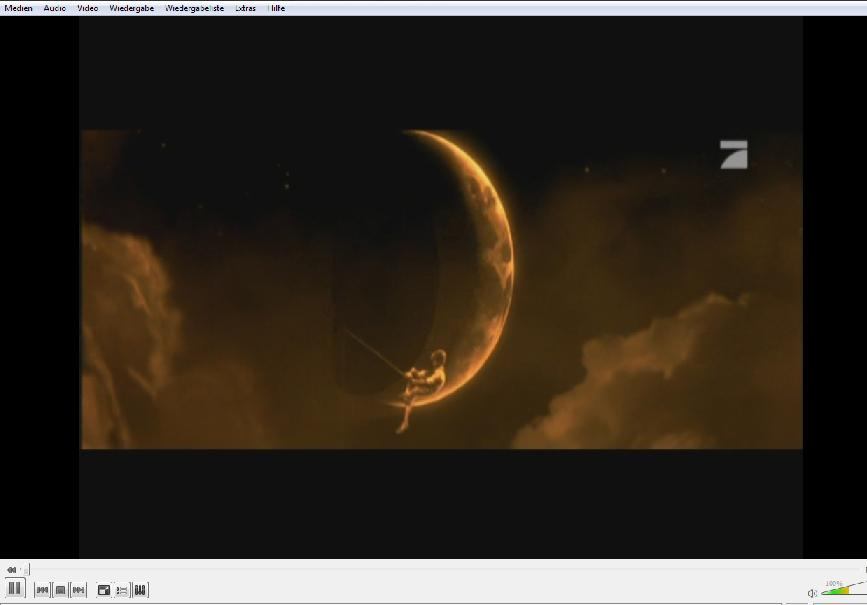Skip to the previous media item
Image resolution: width=867 pixels, height=605 pixels.
[42, 590]
